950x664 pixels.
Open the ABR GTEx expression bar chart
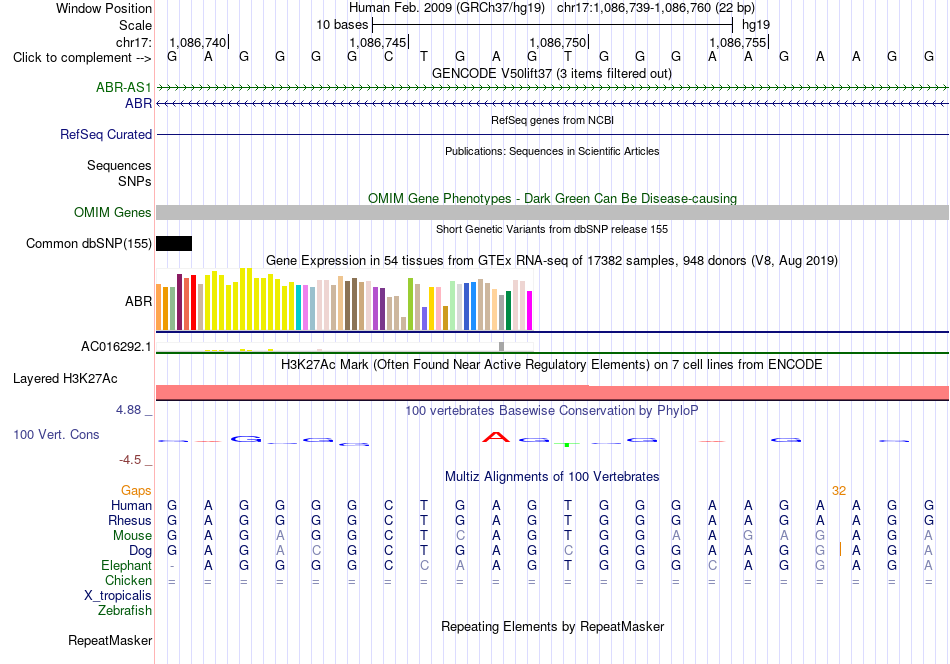(344, 300)
